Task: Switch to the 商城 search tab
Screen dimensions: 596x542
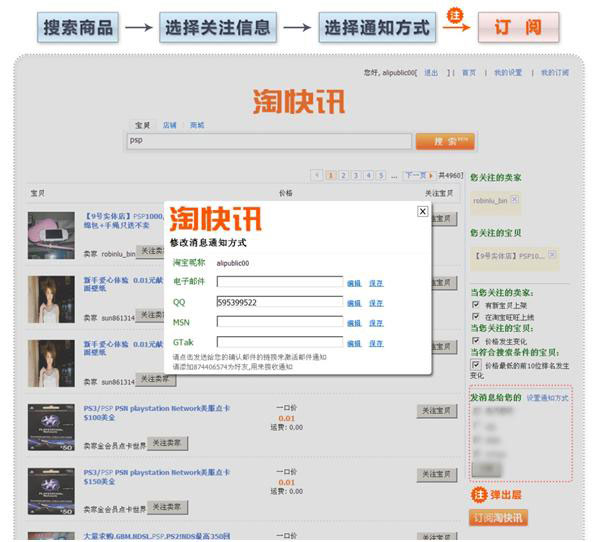Action: point(197,125)
